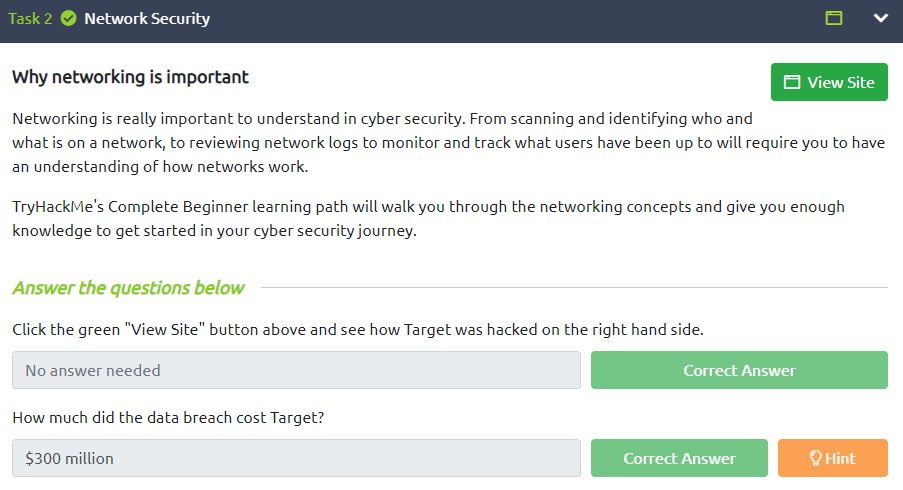Click the question about data breach cost
Screen dimensions: 903x490
(168, 417)
